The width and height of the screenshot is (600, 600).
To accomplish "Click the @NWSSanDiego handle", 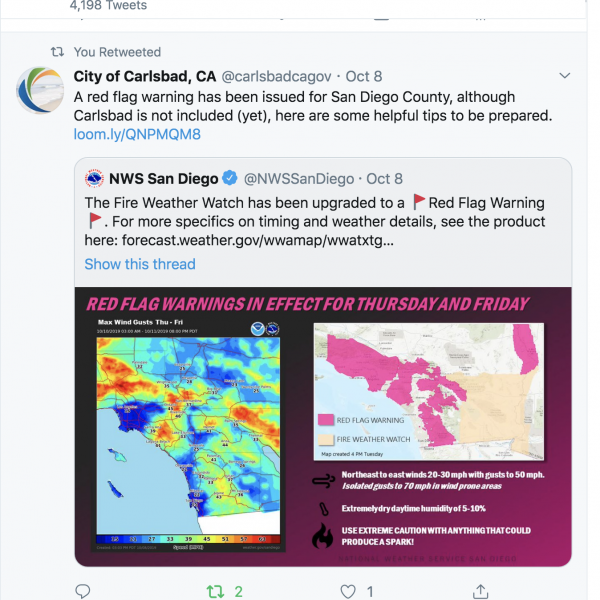I will coord(299,179).
